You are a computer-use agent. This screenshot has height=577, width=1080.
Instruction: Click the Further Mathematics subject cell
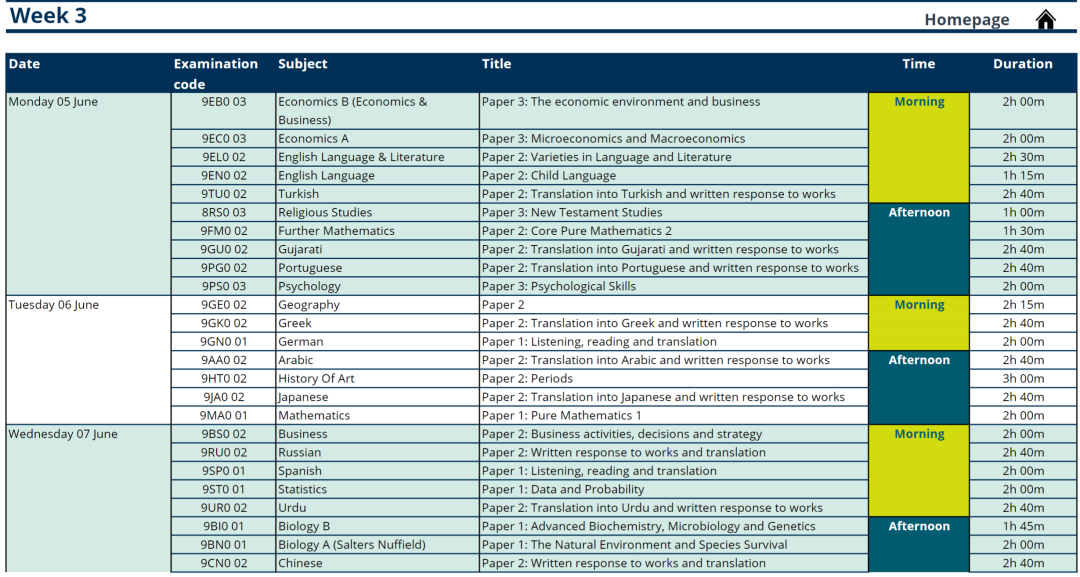click(377, 231)
